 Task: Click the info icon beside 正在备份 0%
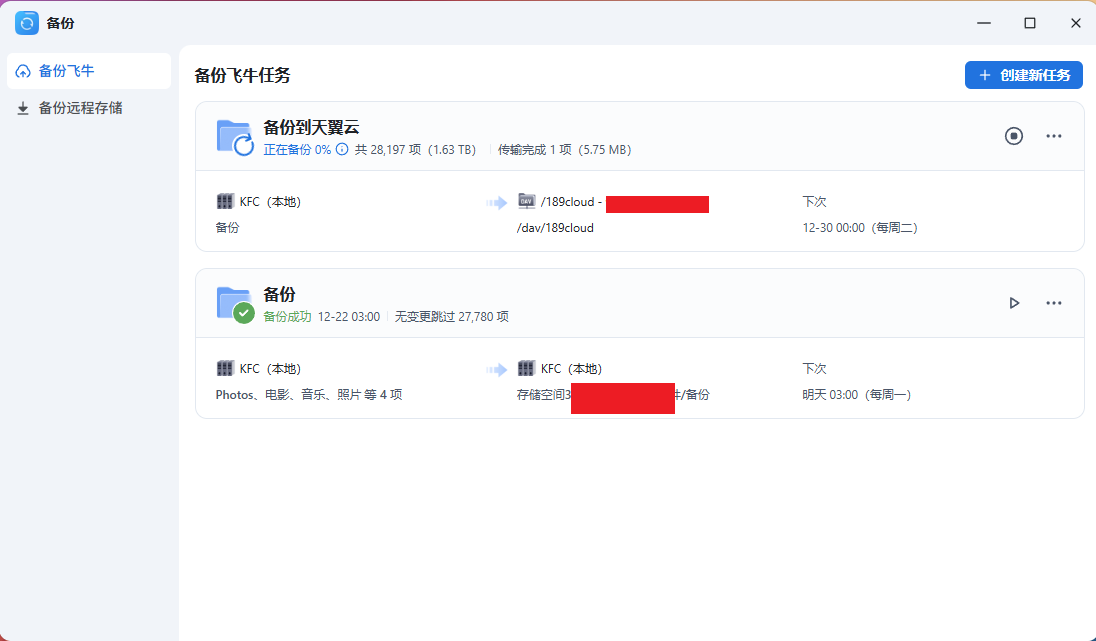pyautogui.click(x=342, y=150)
